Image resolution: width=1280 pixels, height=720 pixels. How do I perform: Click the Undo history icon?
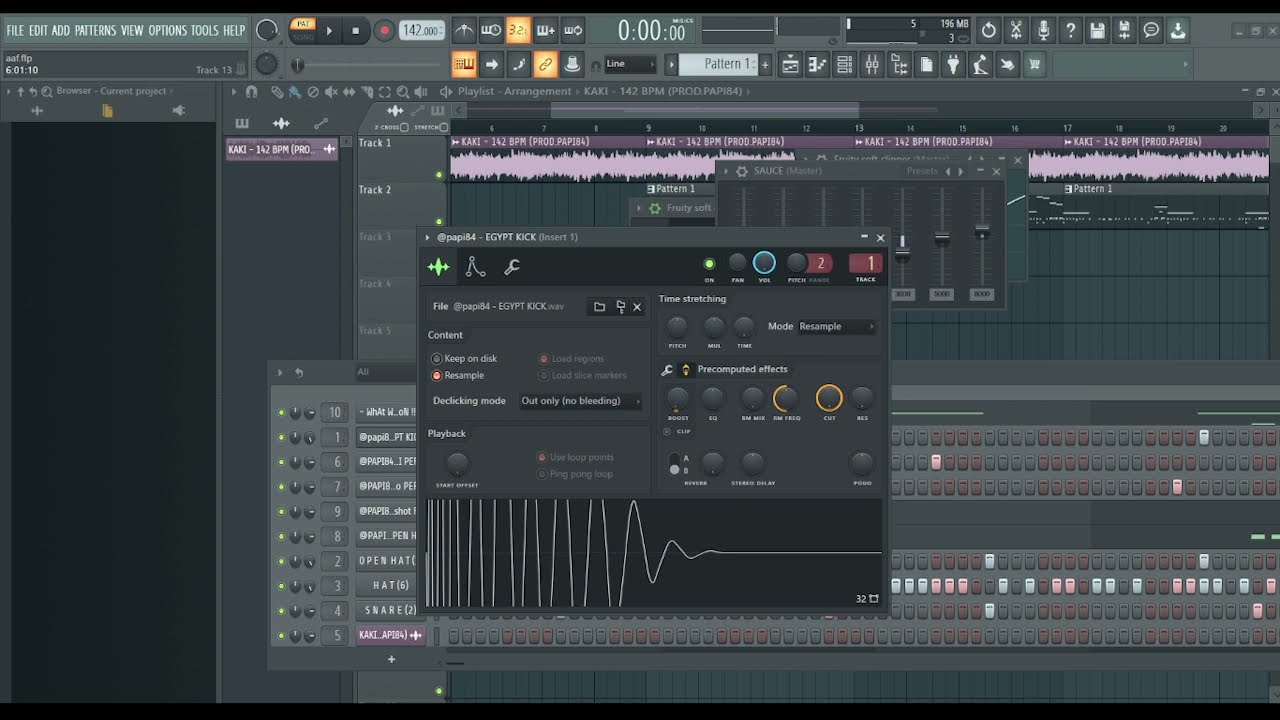tap(989, 30)
